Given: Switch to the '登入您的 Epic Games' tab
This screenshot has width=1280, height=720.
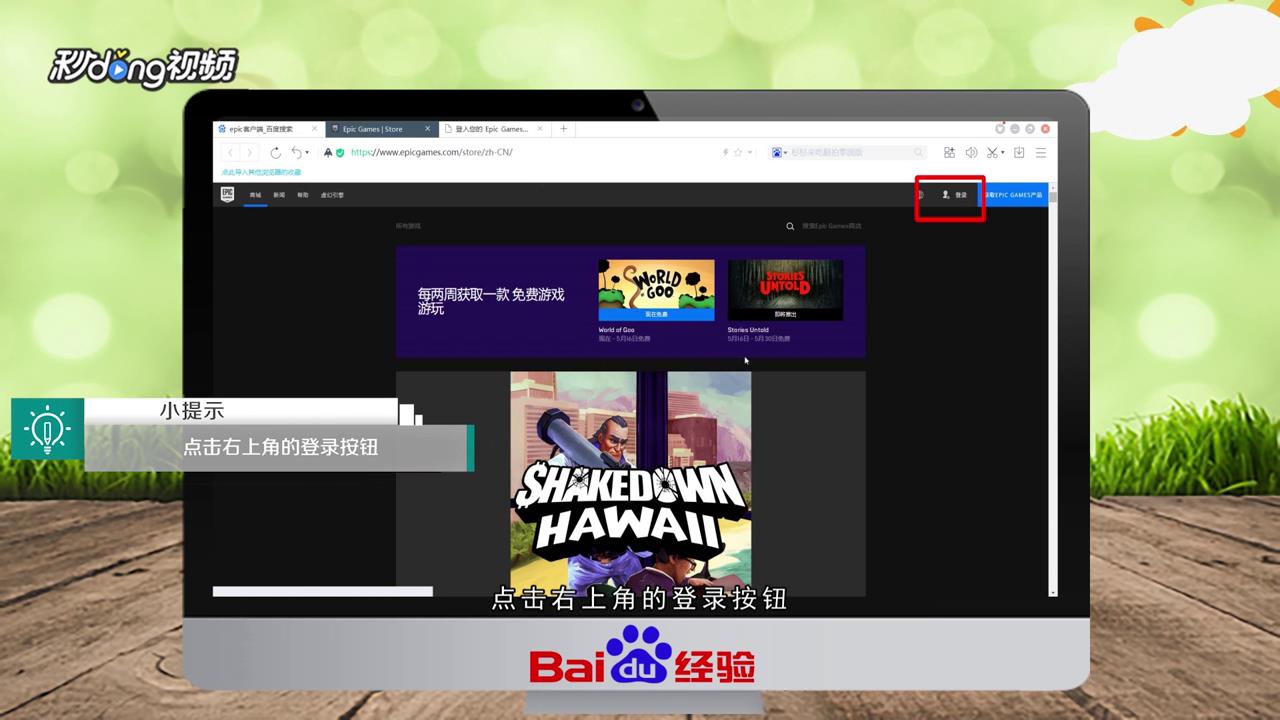Looking at the screenshot, I should 495,129.
